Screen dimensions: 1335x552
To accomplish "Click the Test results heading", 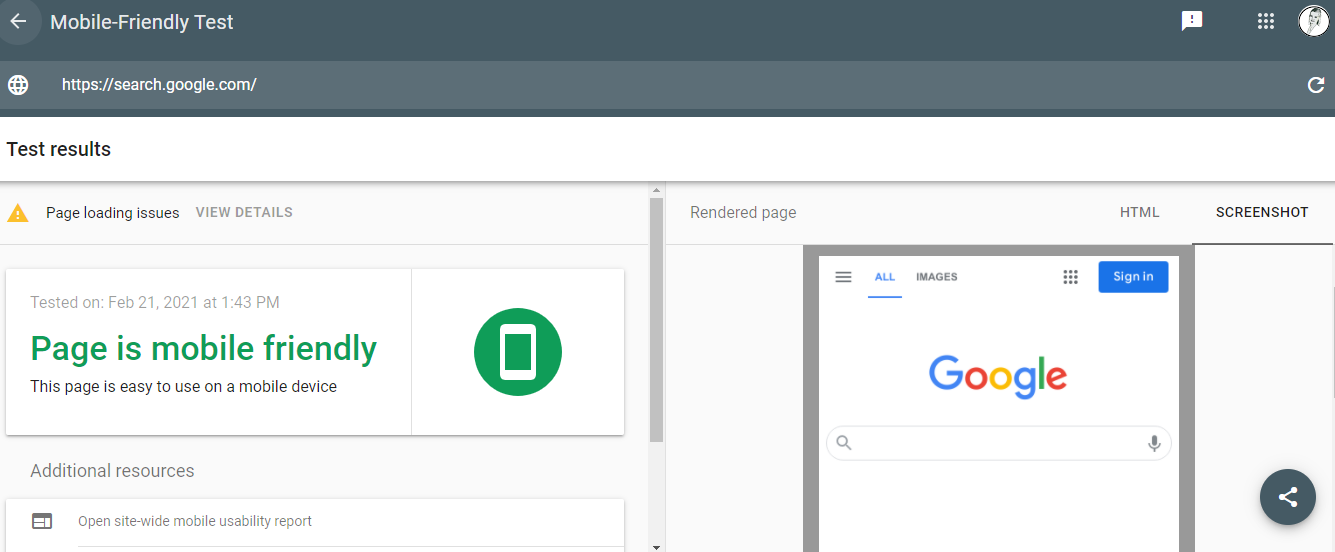I will click(x=59, y=149).
